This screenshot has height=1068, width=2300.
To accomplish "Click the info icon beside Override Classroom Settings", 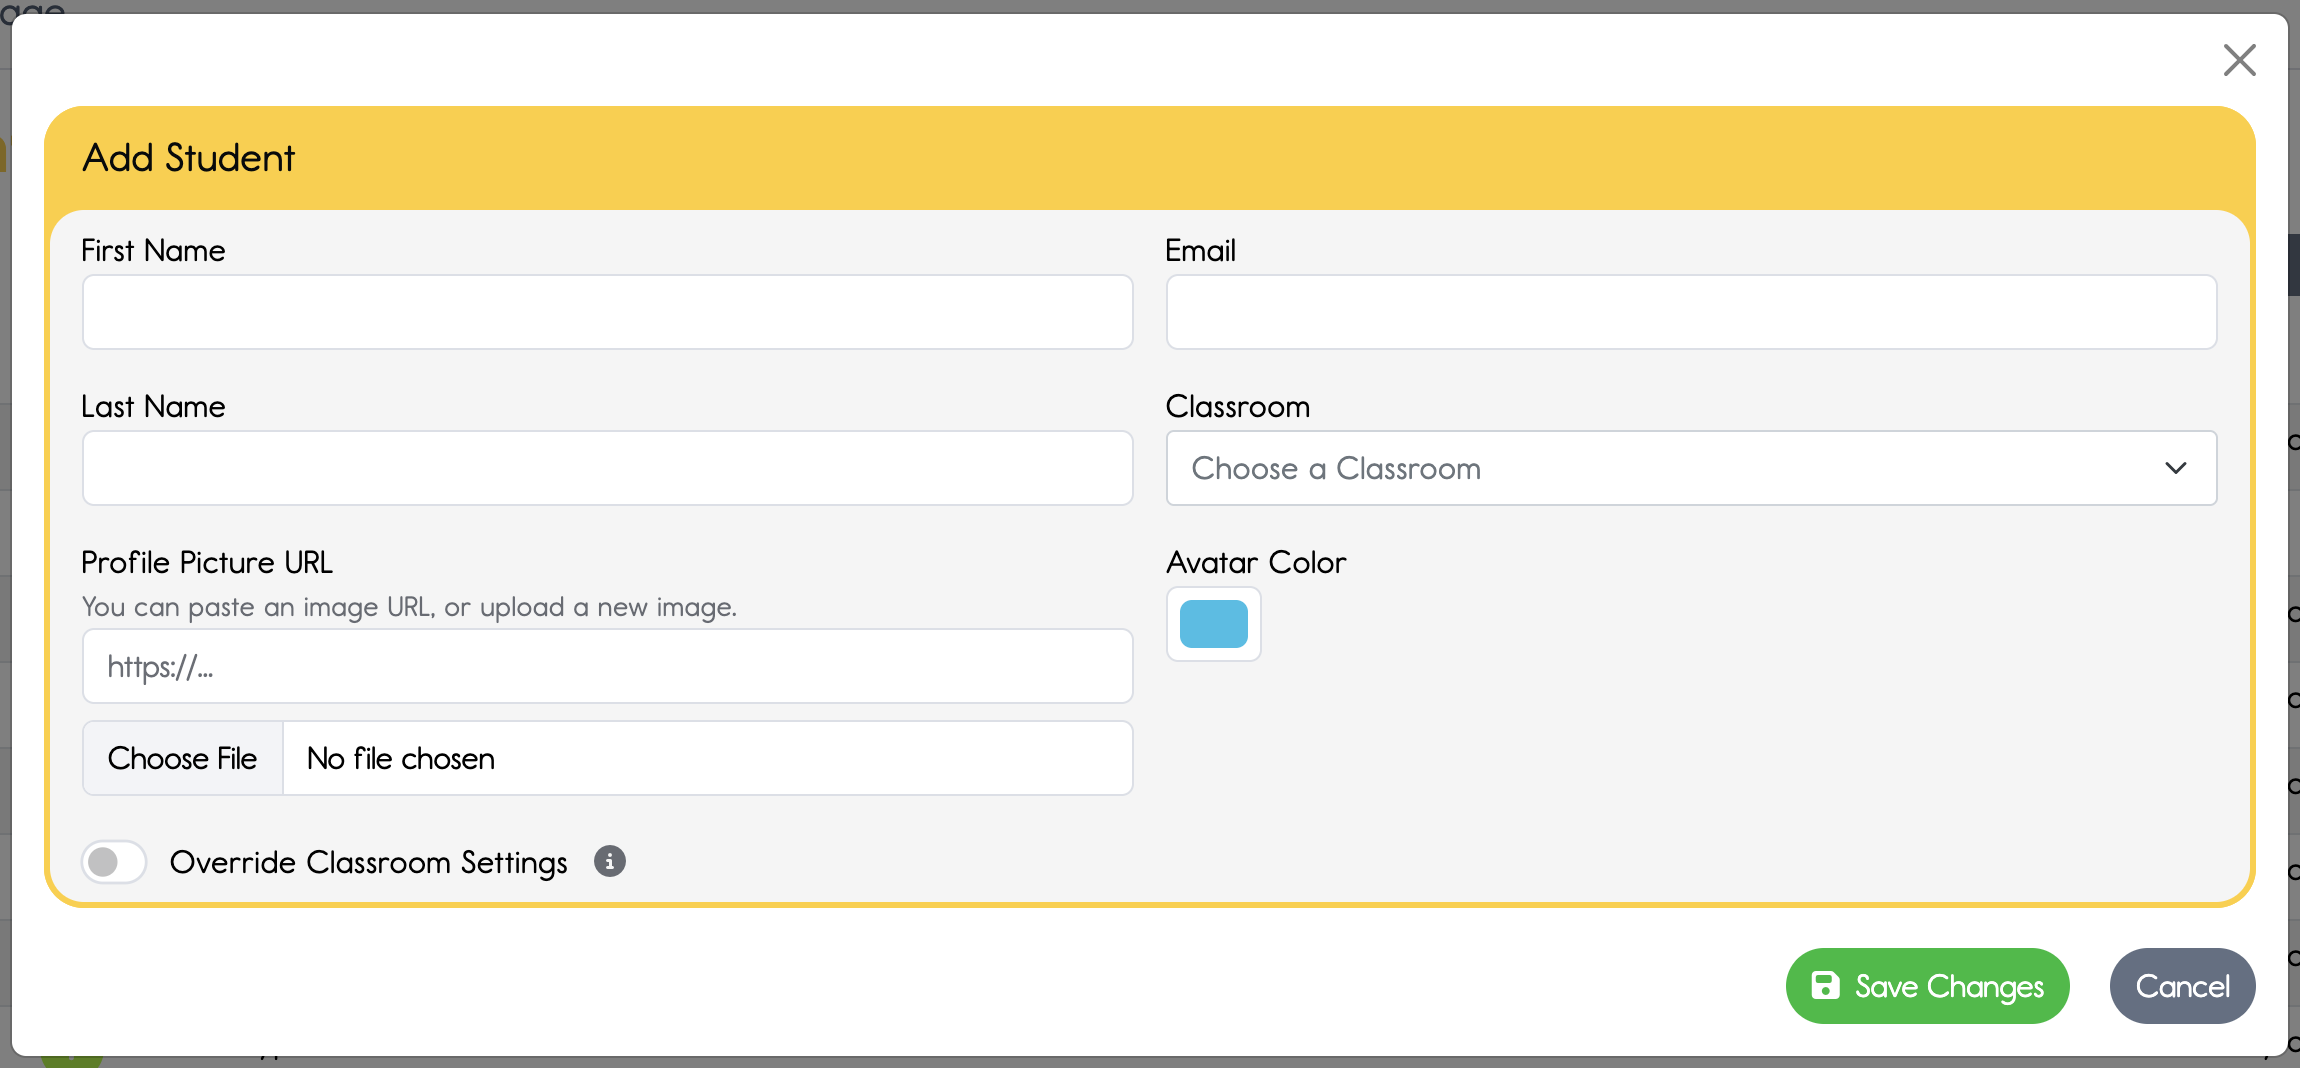I will pos(608,861).
